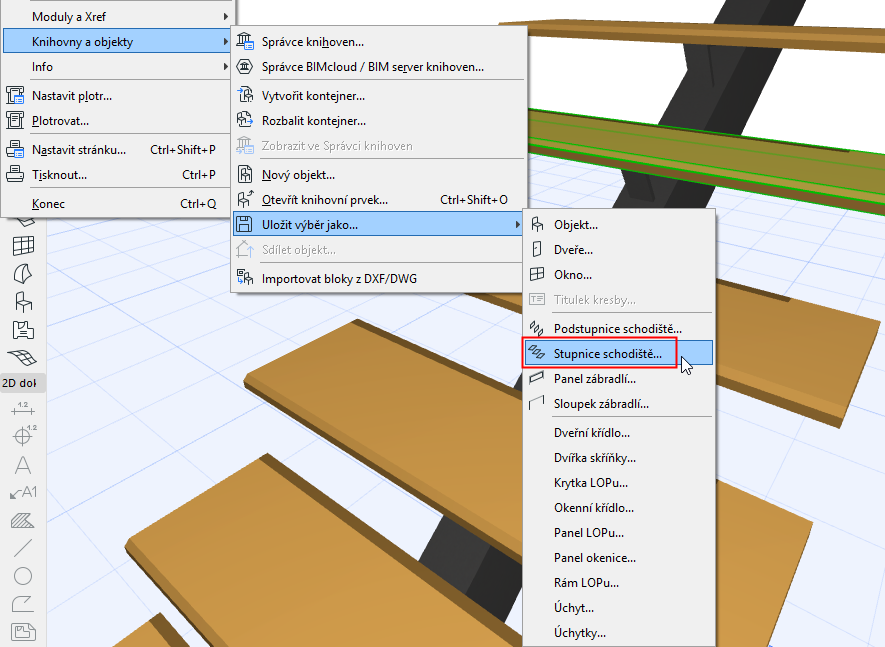Image resolution: width=885 pixels, height=647 pixels.
Task: Choose the Line tool in toolbox
Action: coord(23,548)
